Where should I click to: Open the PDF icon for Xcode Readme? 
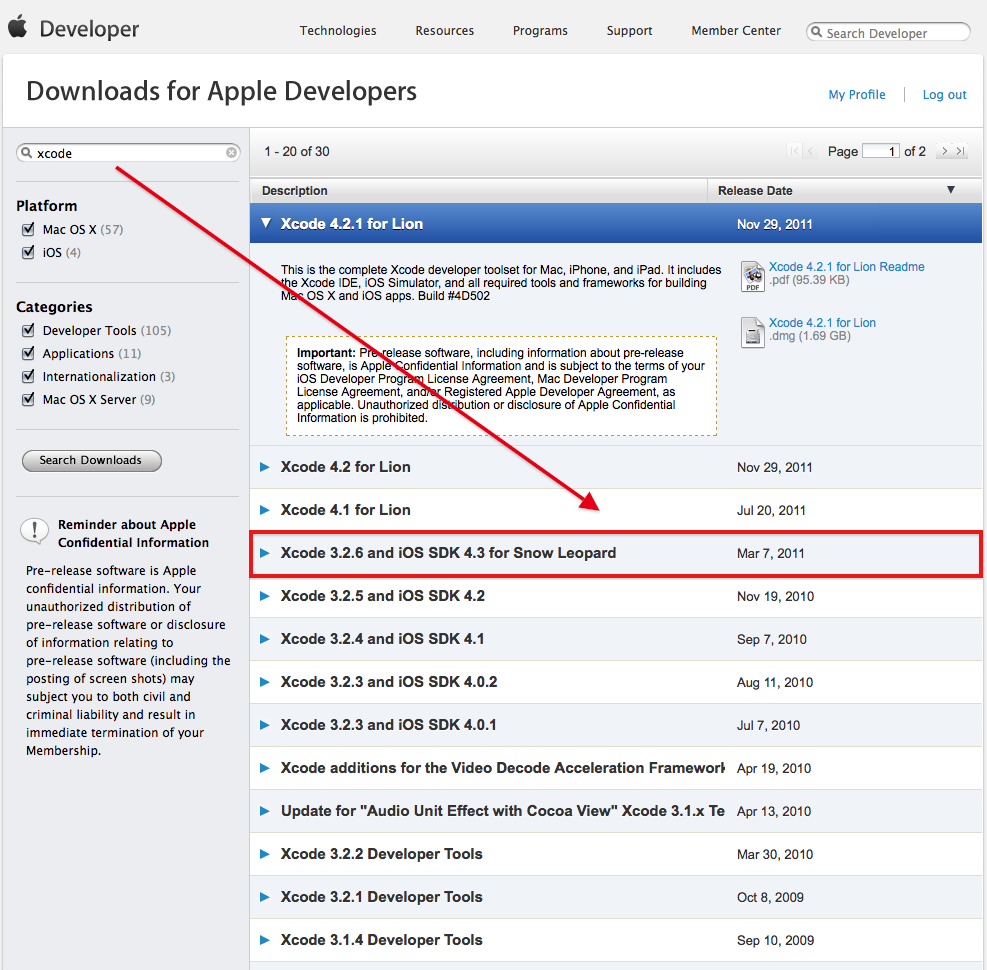coord(753,276)
